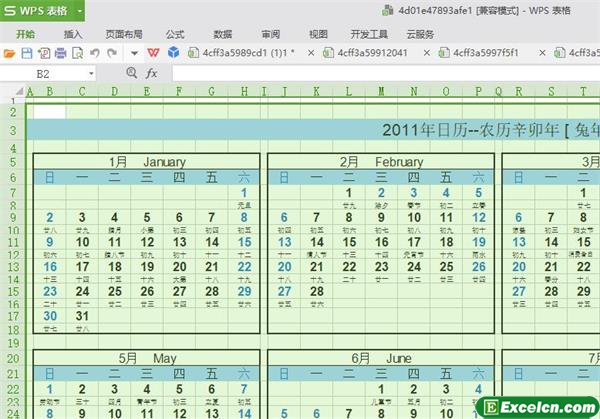
Task: Save the workbook with the floppy icon
Action: coord(25,52)
